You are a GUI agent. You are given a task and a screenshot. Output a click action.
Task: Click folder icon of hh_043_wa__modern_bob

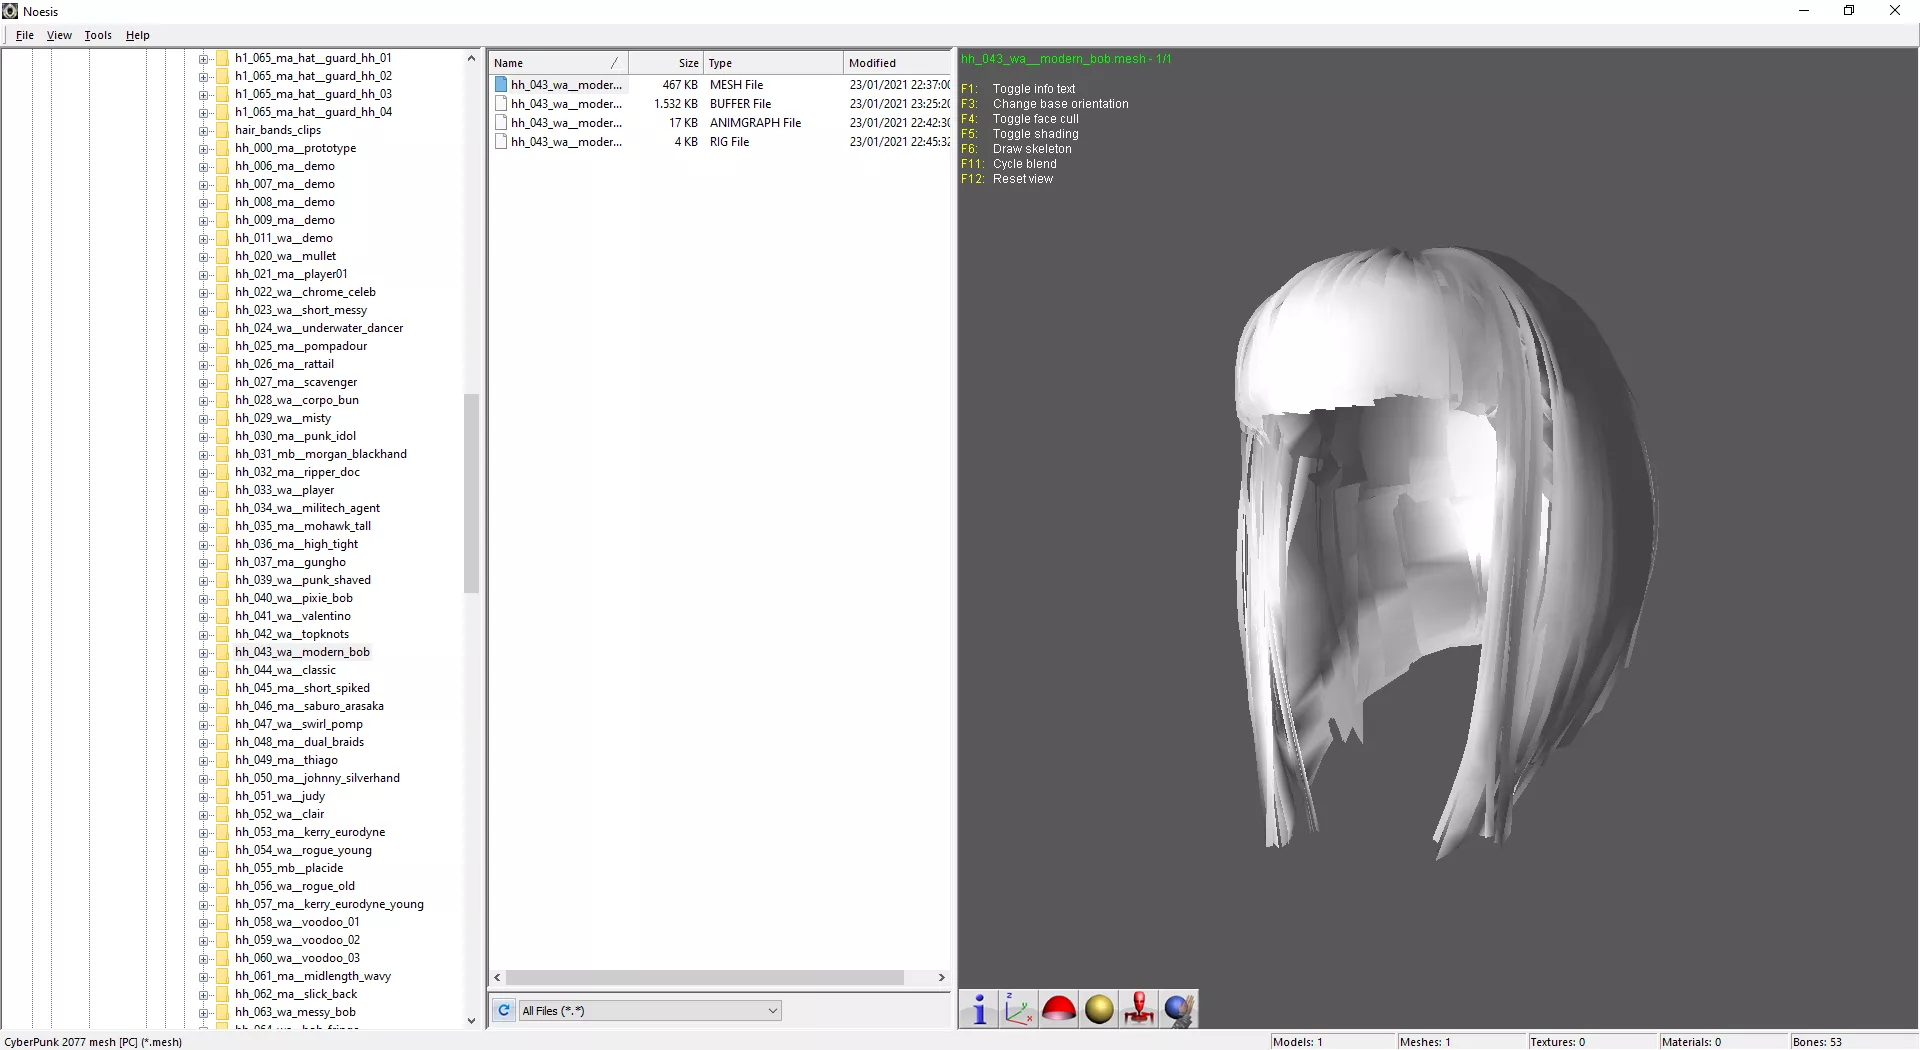pos(222,652)
